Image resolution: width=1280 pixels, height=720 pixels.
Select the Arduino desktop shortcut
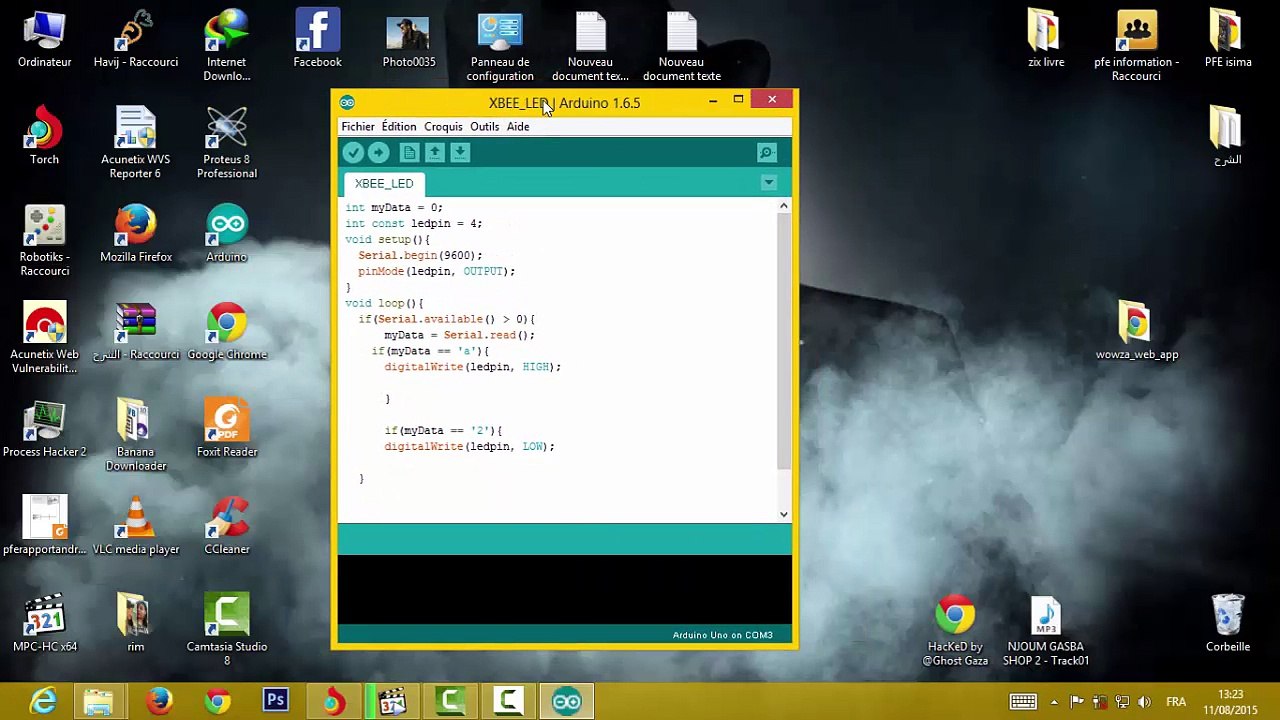(x=227, y=233)
